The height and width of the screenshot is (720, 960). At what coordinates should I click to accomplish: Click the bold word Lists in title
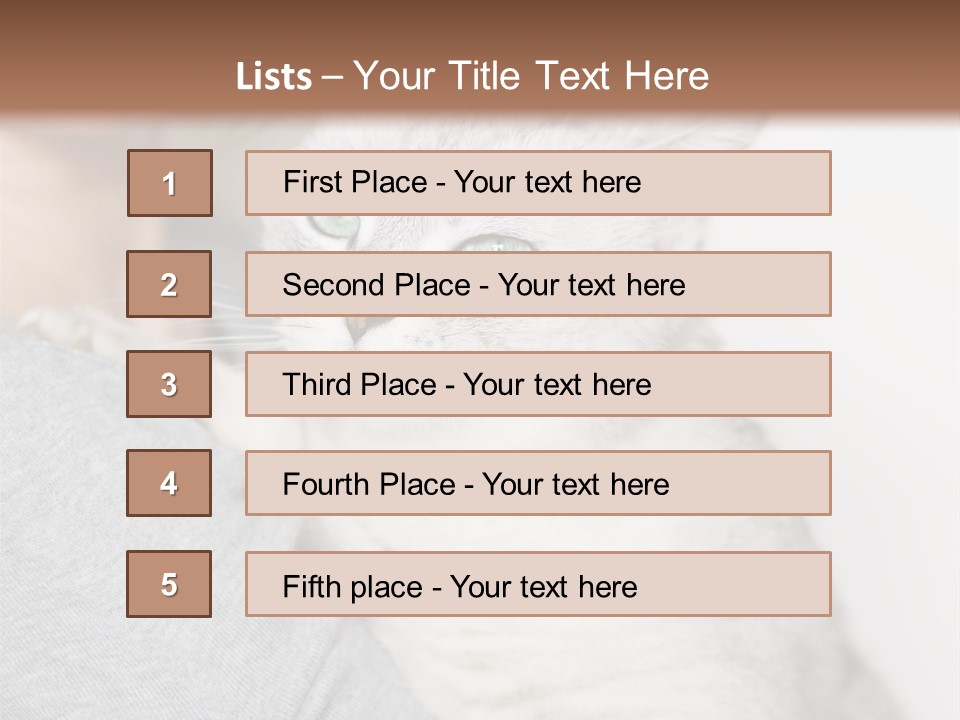(x=274, y=76)
